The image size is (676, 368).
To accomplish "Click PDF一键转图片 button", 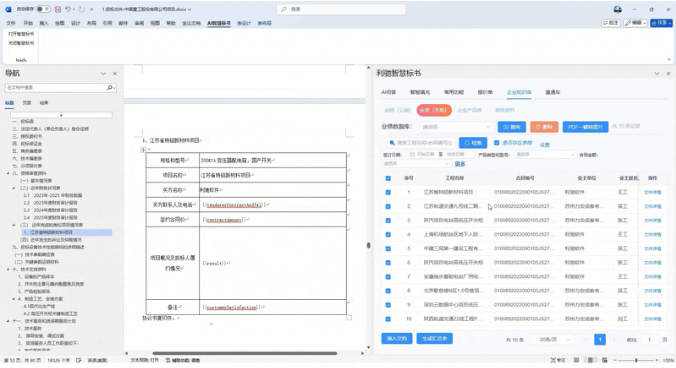I will (x=585, y=127).
